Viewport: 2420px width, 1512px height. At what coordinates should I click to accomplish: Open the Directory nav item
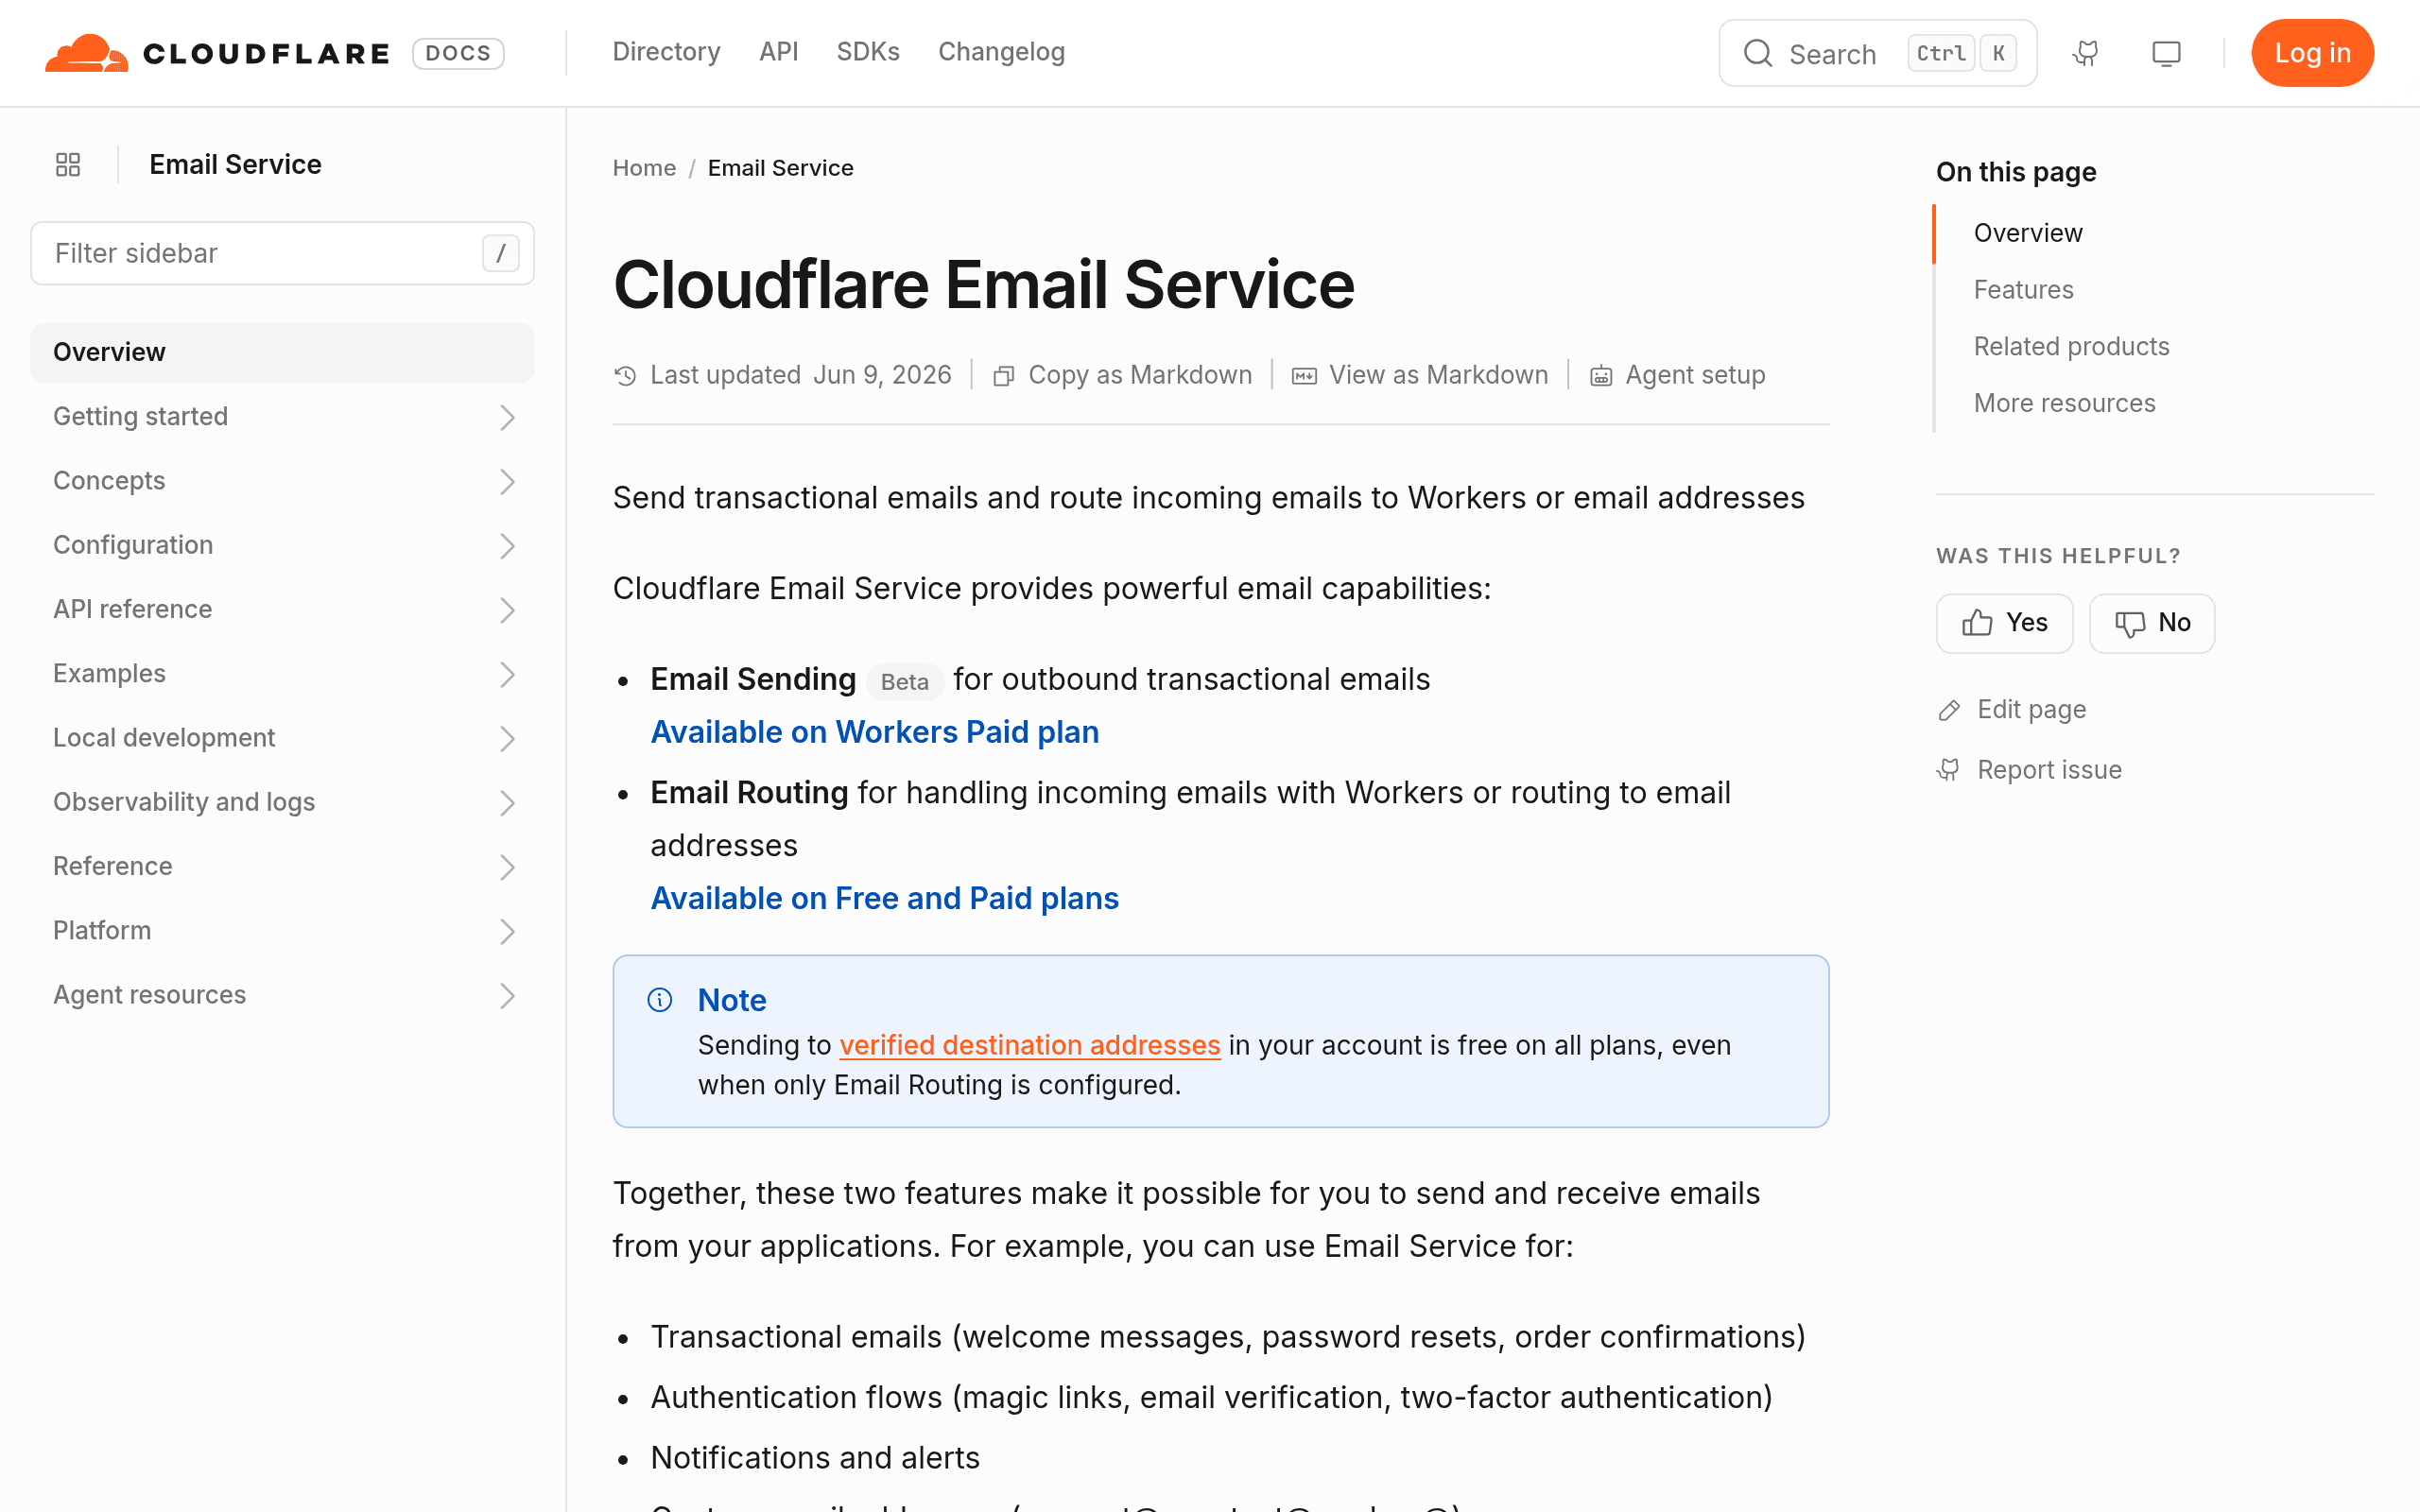click(666, 52)
